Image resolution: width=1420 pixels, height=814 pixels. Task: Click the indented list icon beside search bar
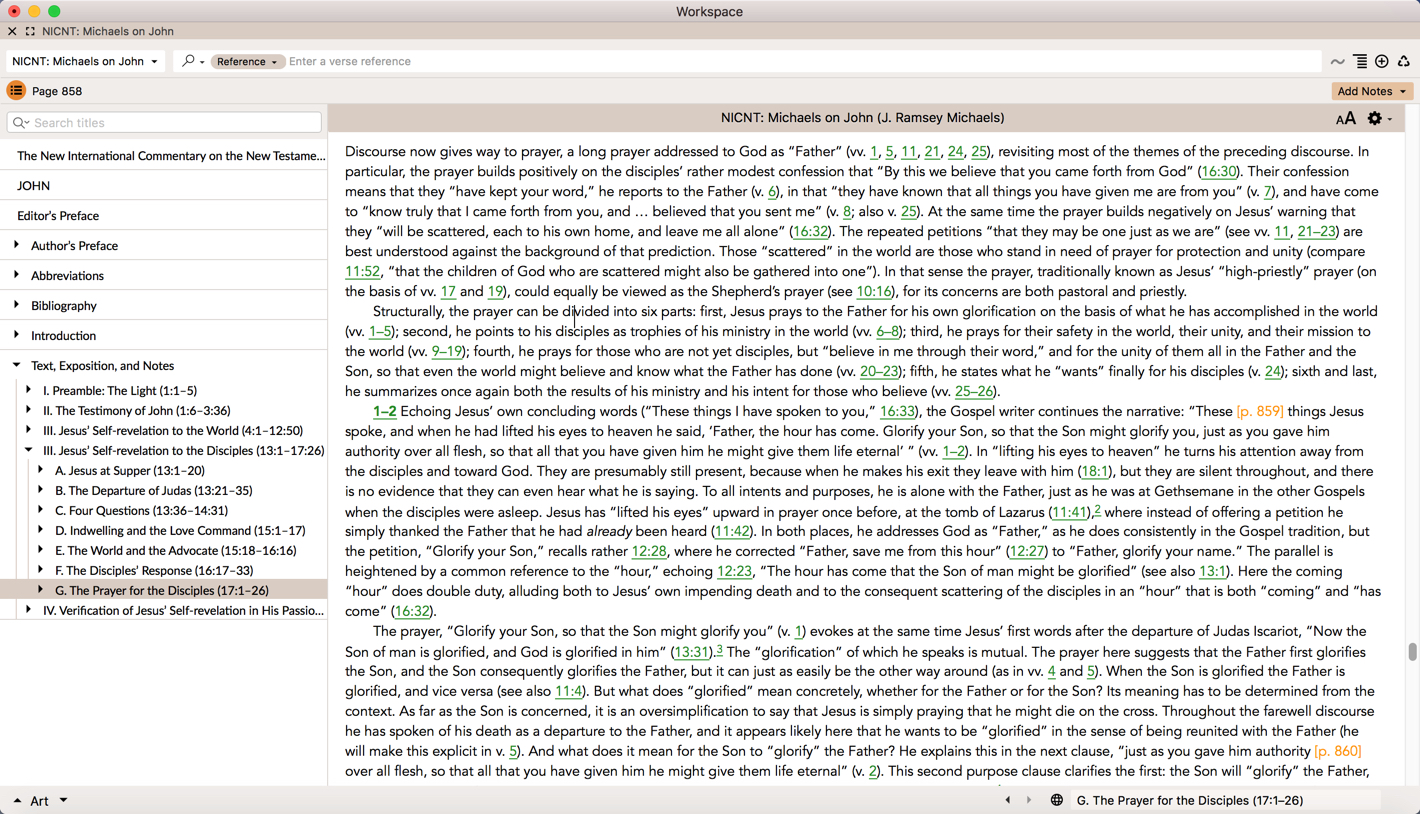pyautogui.click(x=1360, y=62)
